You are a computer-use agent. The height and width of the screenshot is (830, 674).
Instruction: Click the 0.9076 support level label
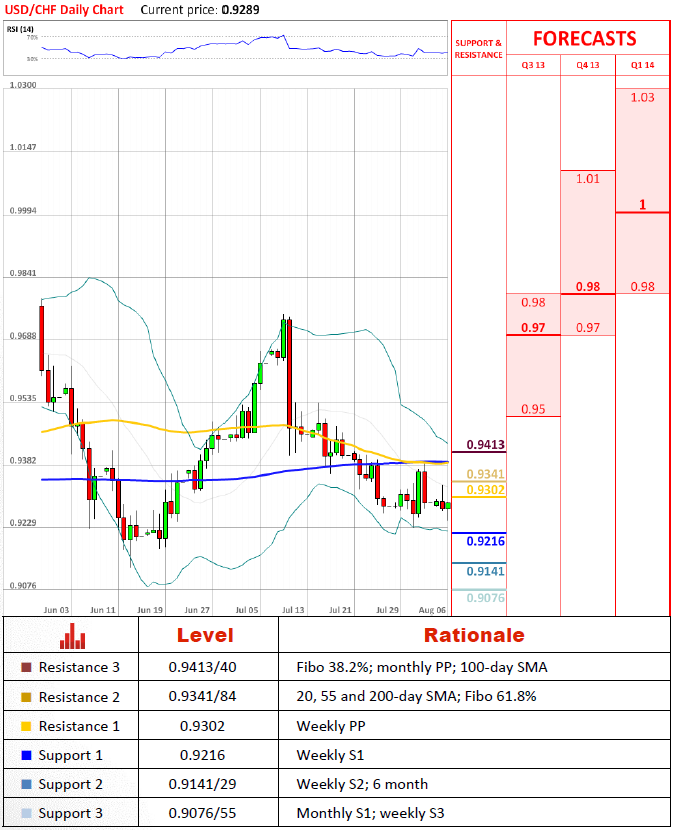(x=486, y=598)
